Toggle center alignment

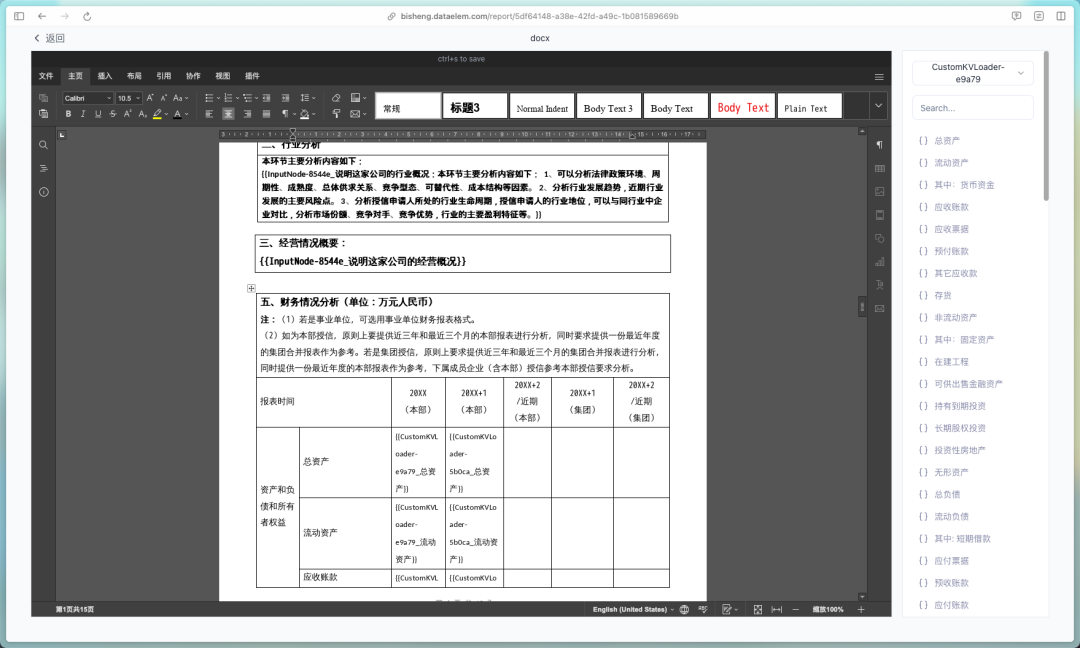pyautogui.click(x=228, y=114)
